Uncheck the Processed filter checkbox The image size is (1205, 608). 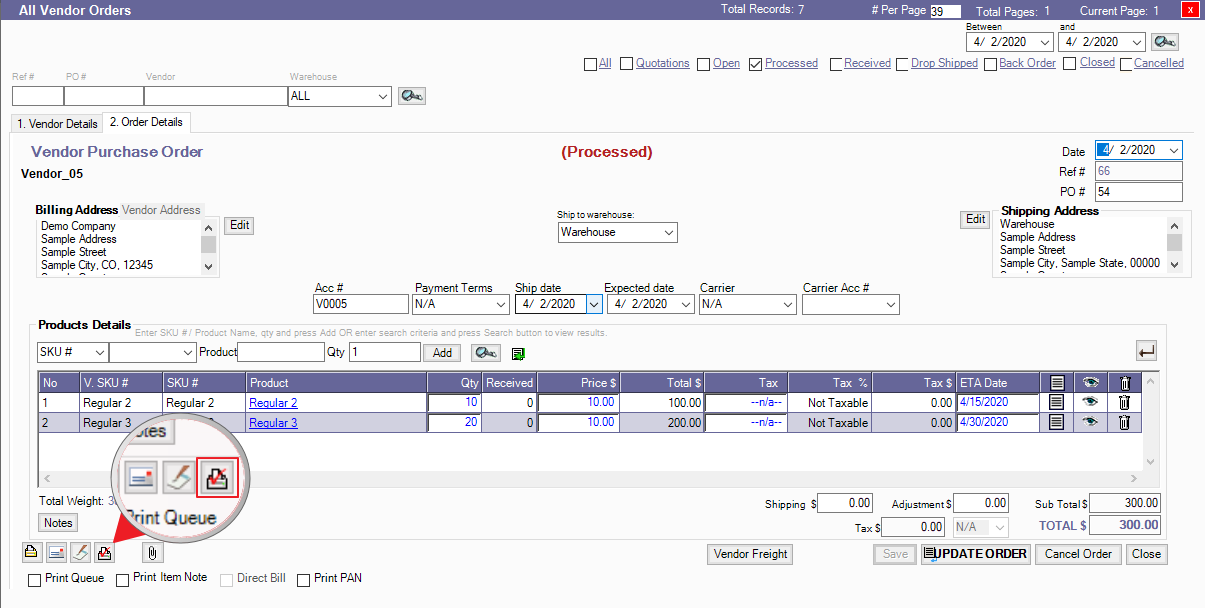click(x=756, y=64)
